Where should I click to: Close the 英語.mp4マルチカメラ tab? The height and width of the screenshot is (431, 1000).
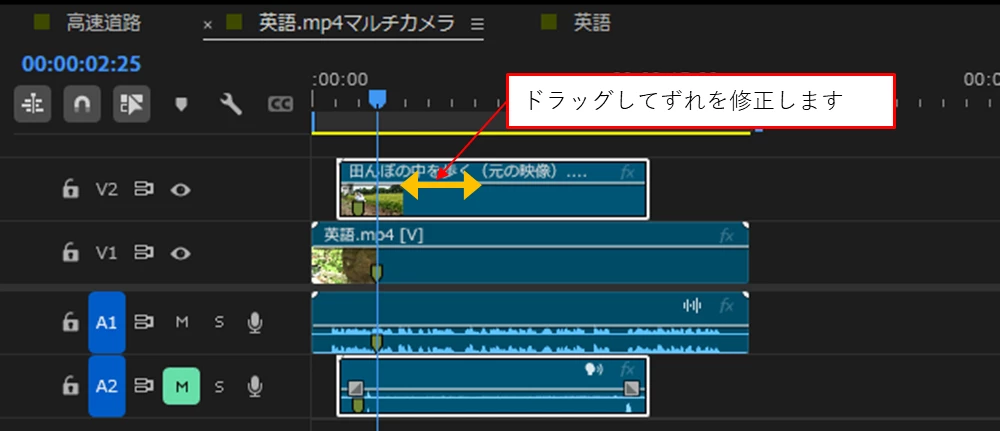pos(207,24)
